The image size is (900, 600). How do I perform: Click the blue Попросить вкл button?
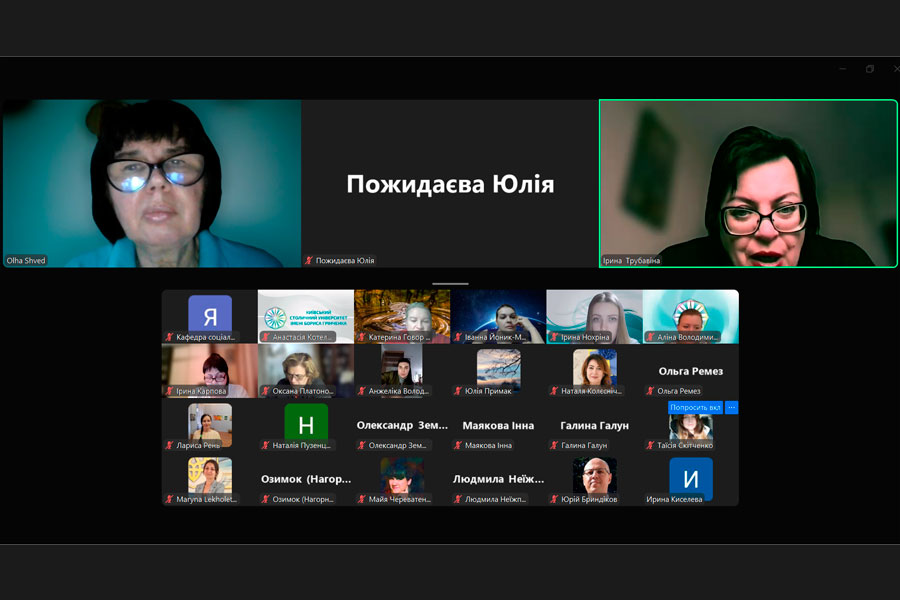(x=695, y=407)
